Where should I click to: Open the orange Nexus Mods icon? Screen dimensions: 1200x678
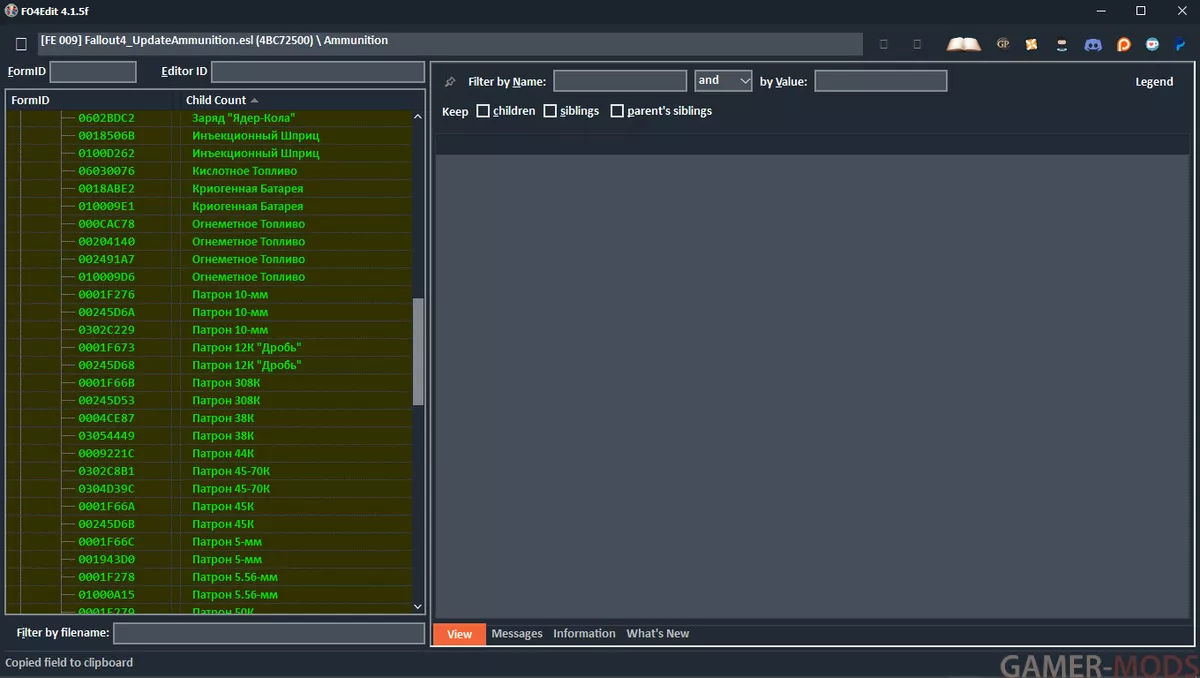click(x=1032, y=44)
